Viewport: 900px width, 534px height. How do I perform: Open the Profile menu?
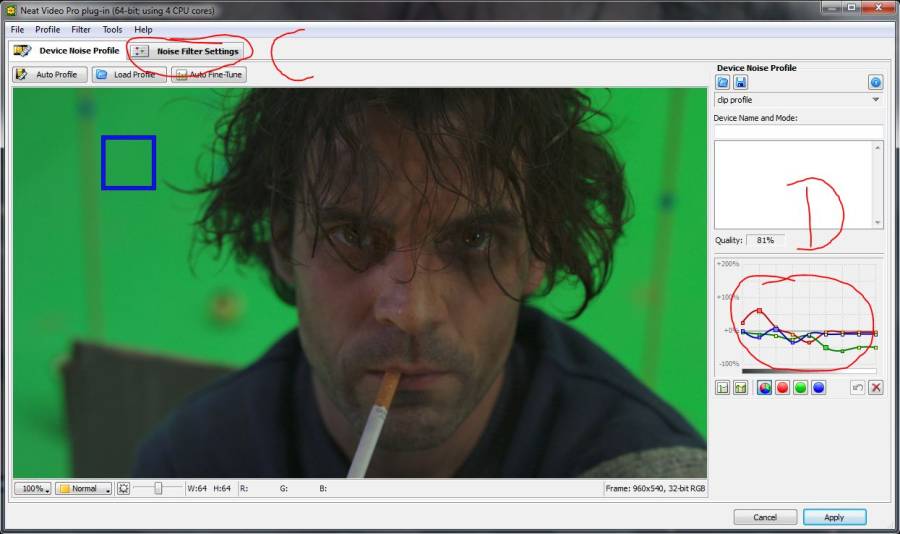[x=48, y=30]
